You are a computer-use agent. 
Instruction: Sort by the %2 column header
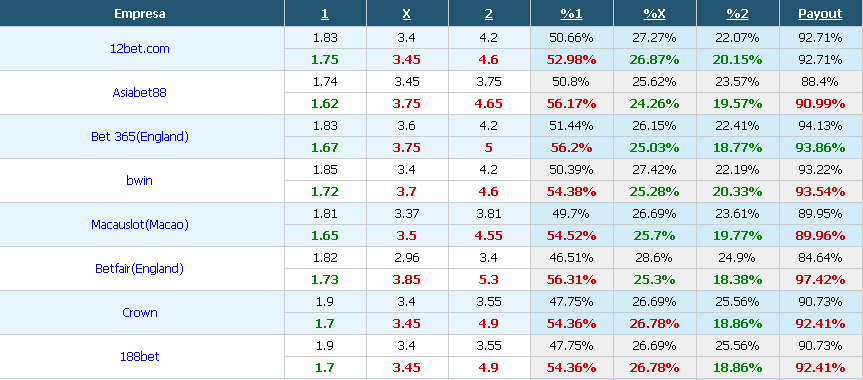point(738,14)
